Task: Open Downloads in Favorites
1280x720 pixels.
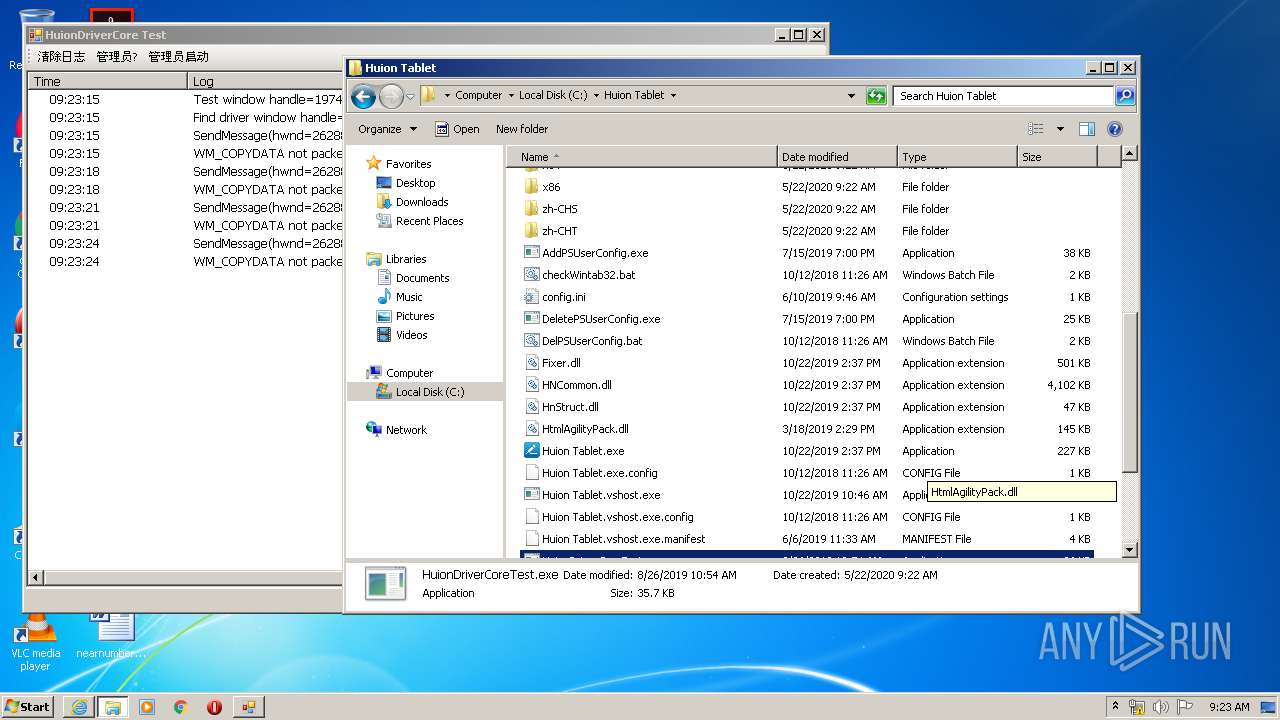Action: pyautogui.click(x=421, y=202)
